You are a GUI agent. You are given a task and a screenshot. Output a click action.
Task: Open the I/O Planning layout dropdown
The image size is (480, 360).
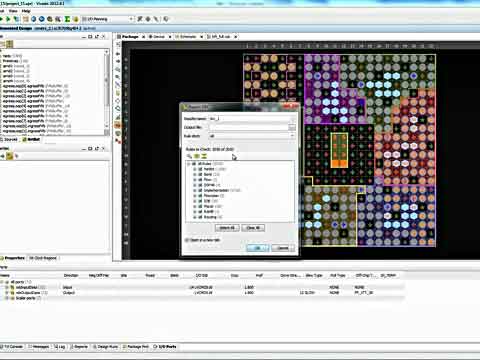[107, 19]
